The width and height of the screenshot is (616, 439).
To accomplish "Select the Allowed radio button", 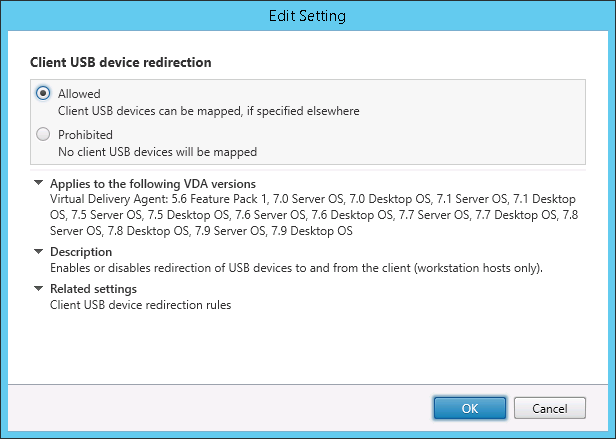I will click(42, 93).
